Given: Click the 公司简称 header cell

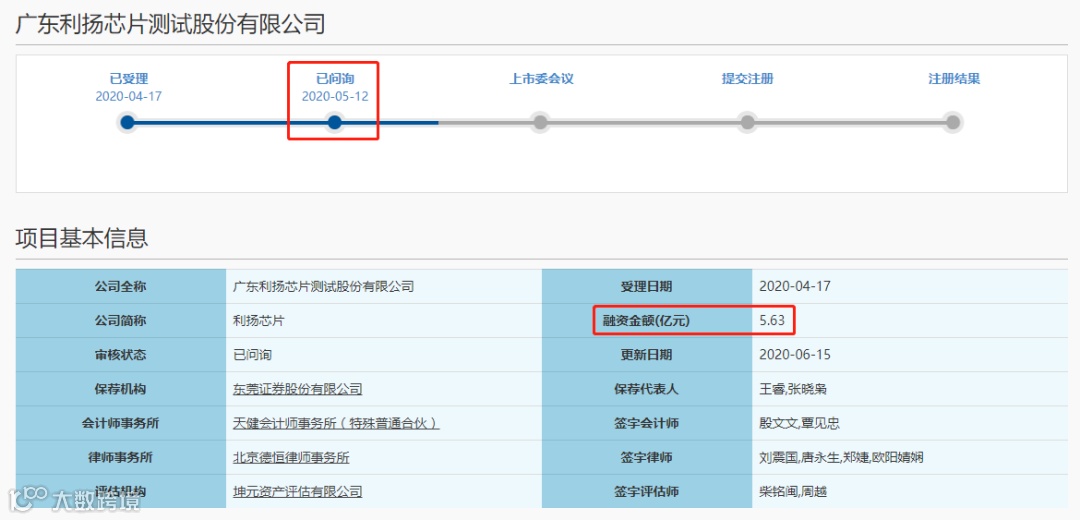Looking at the screenshot, I should tap(121, 320).
